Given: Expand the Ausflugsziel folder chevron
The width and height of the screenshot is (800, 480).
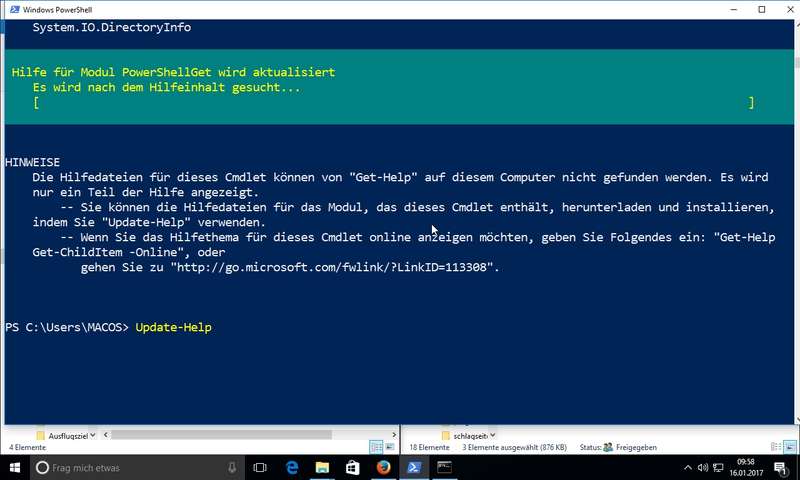Looking at the screenshot, I should pyautogui.click(x=92, y=436).
